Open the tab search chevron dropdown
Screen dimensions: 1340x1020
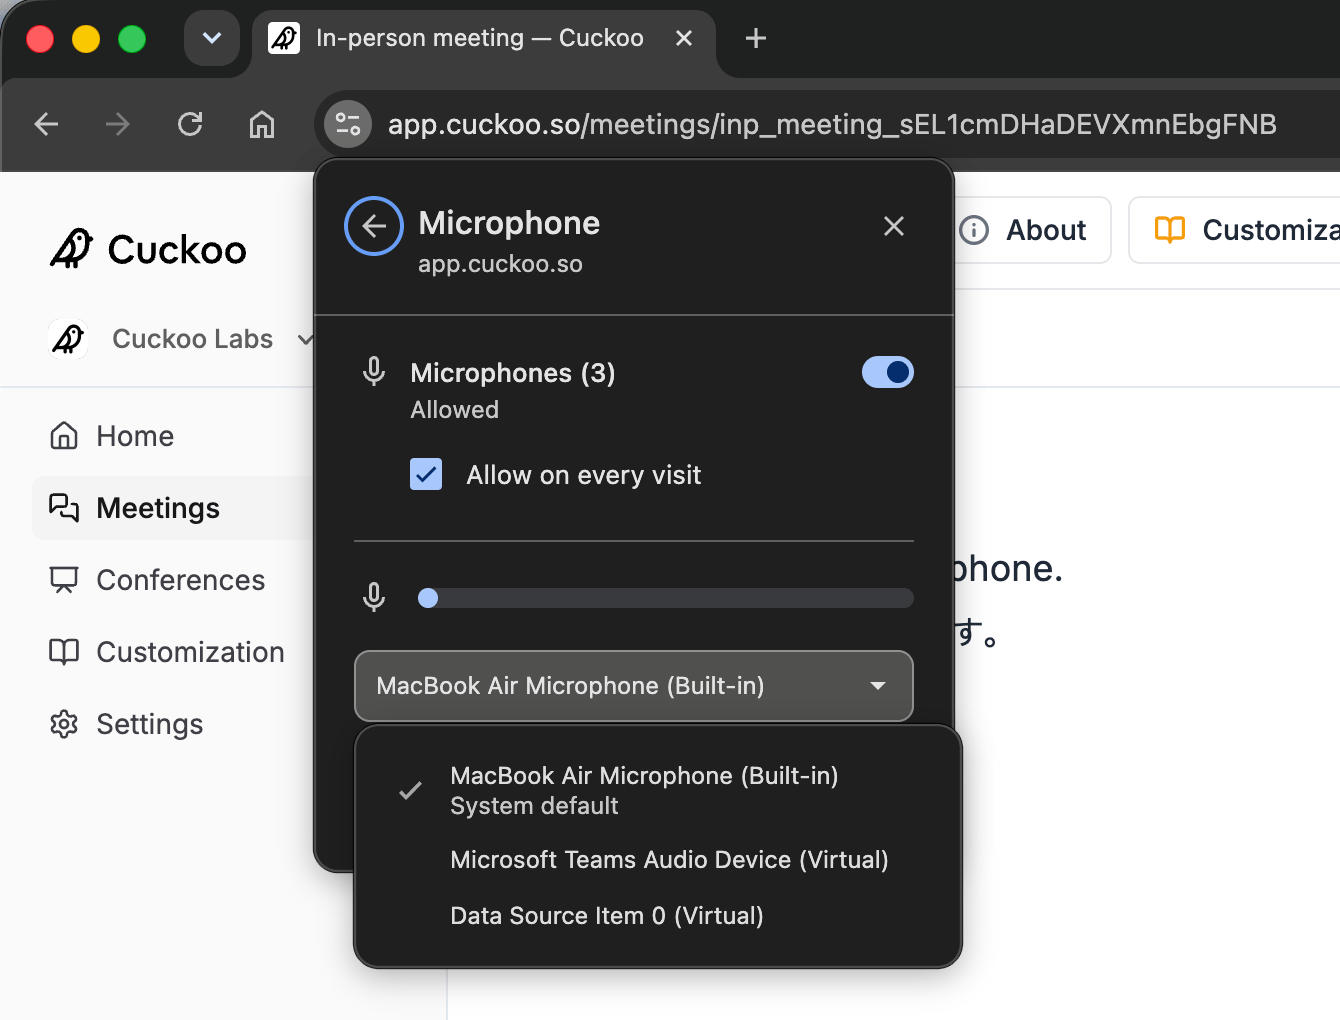[x=212, y=38]
